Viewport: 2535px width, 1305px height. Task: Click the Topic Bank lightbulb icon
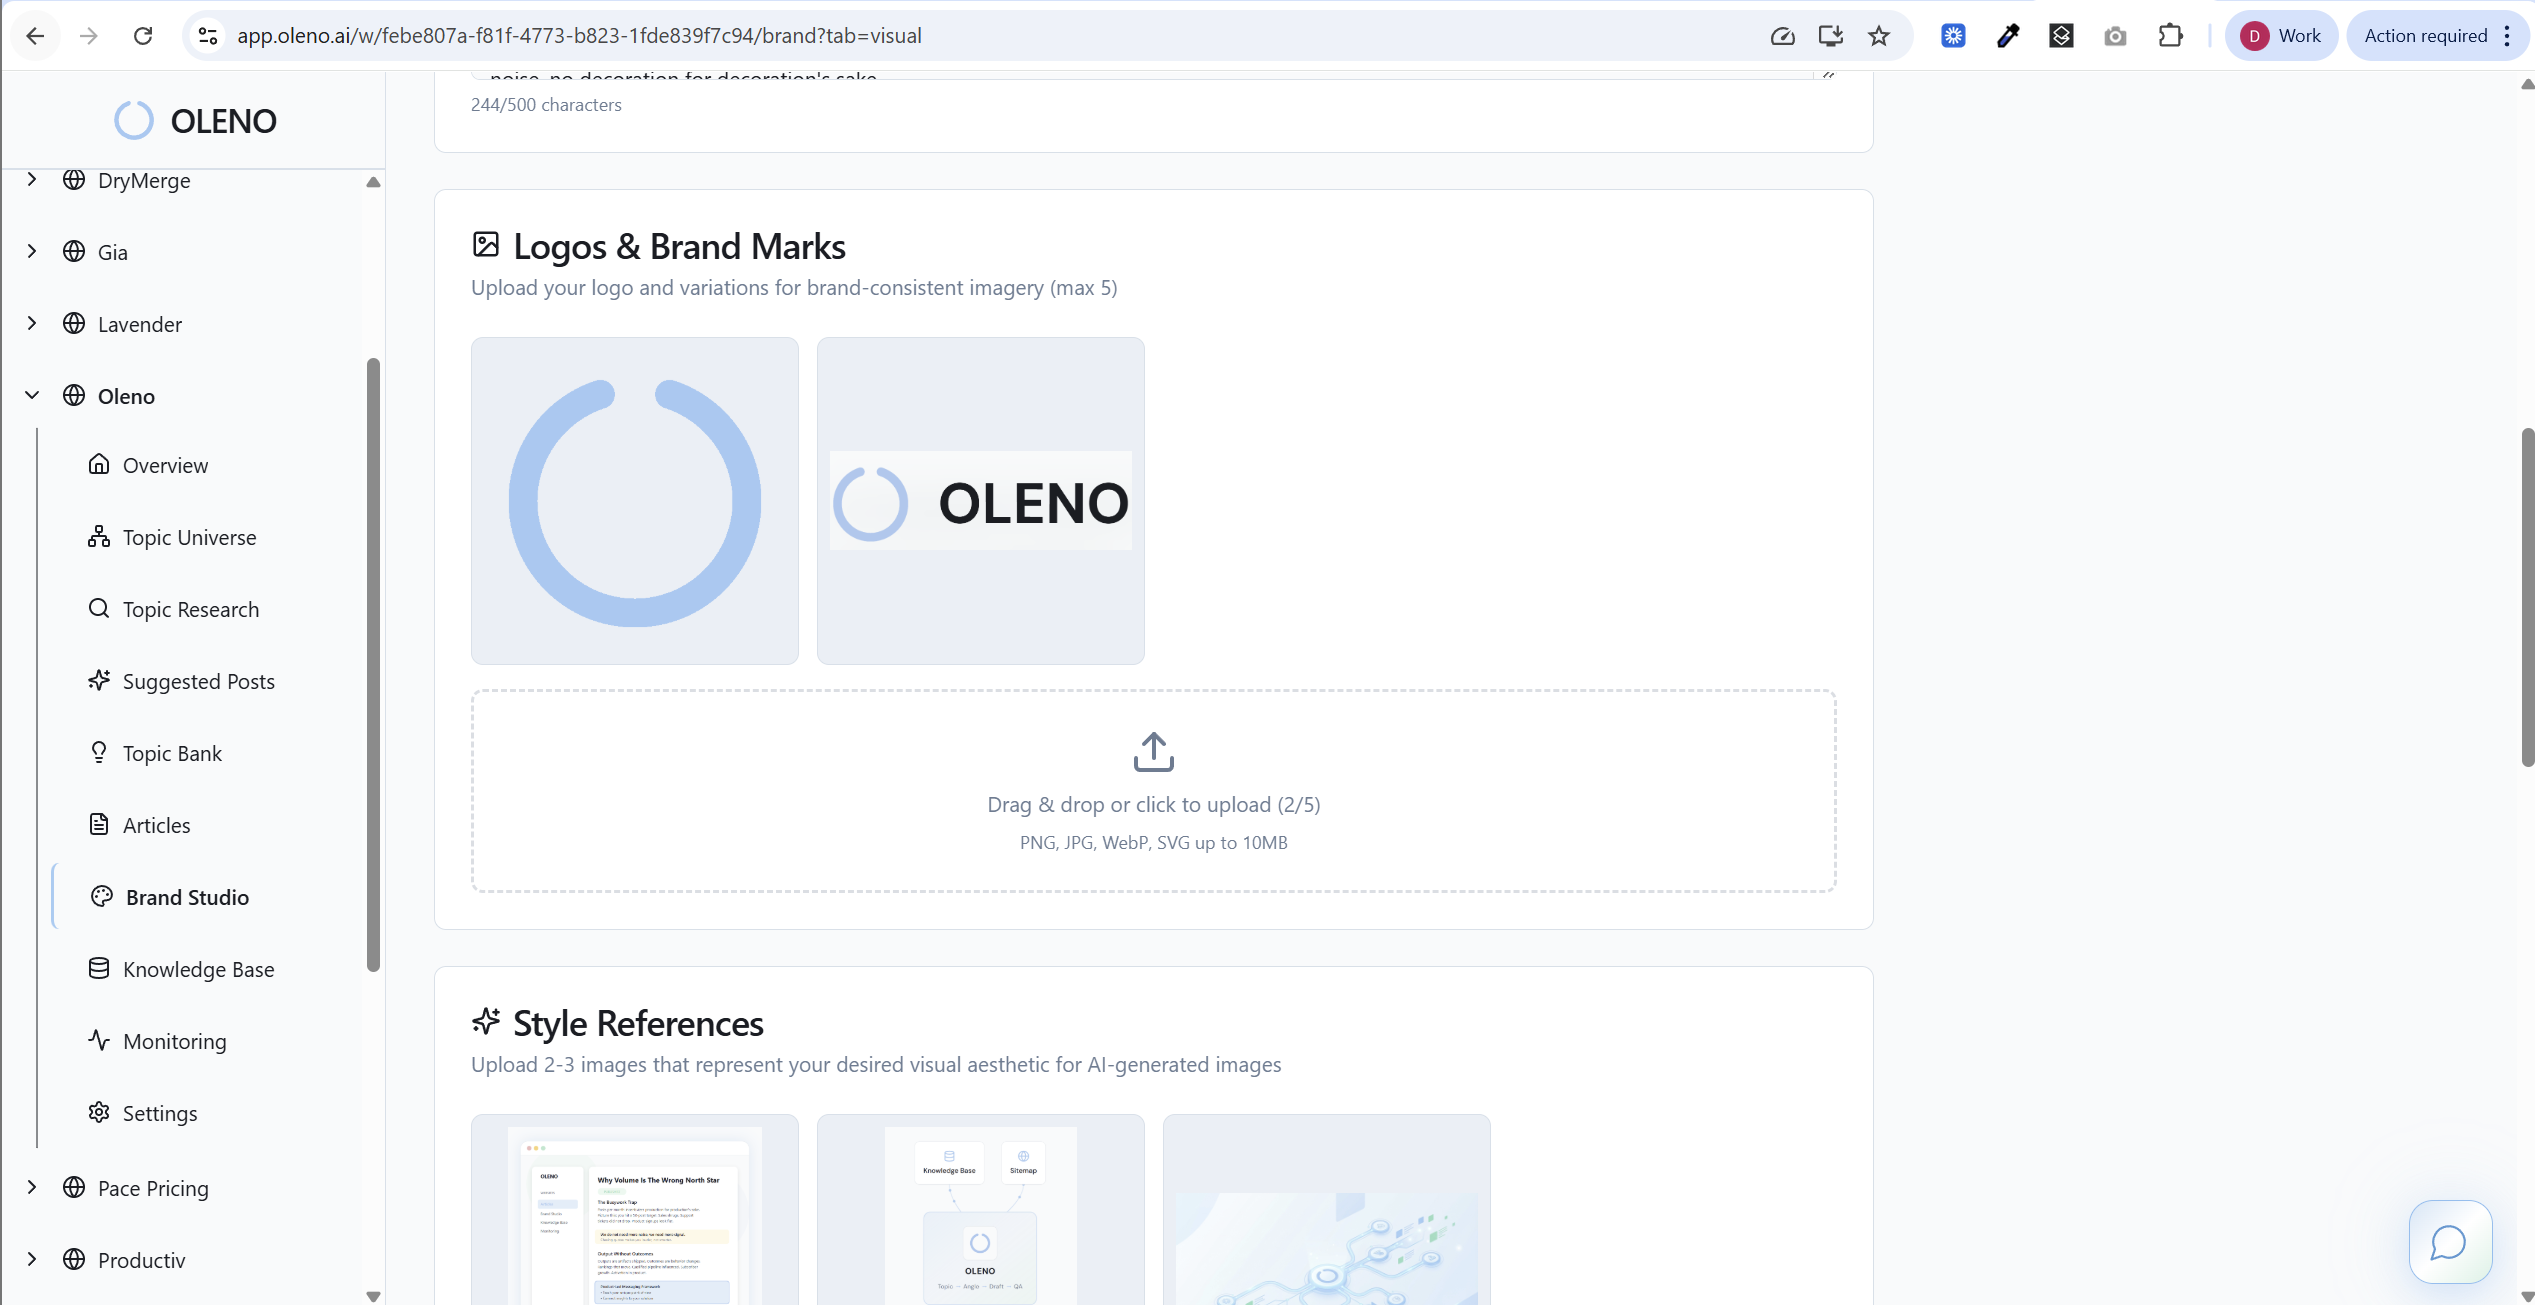[99, 752]
